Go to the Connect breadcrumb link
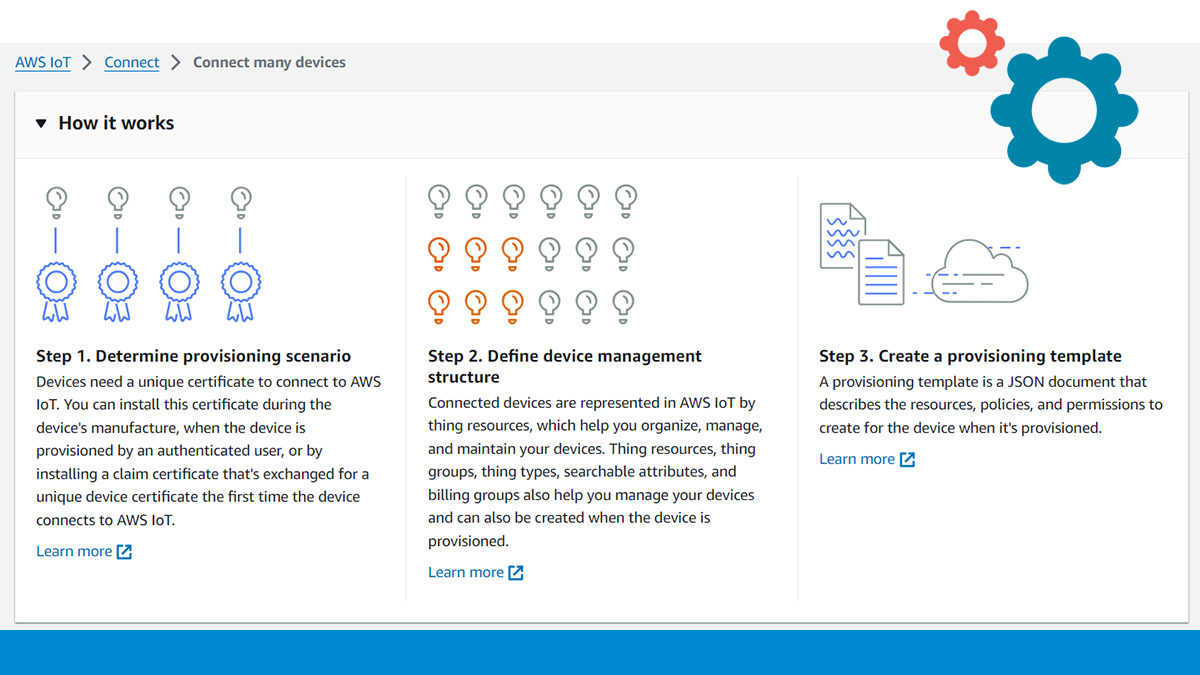This screenshot has width=1200, height=675. (132, 62)
